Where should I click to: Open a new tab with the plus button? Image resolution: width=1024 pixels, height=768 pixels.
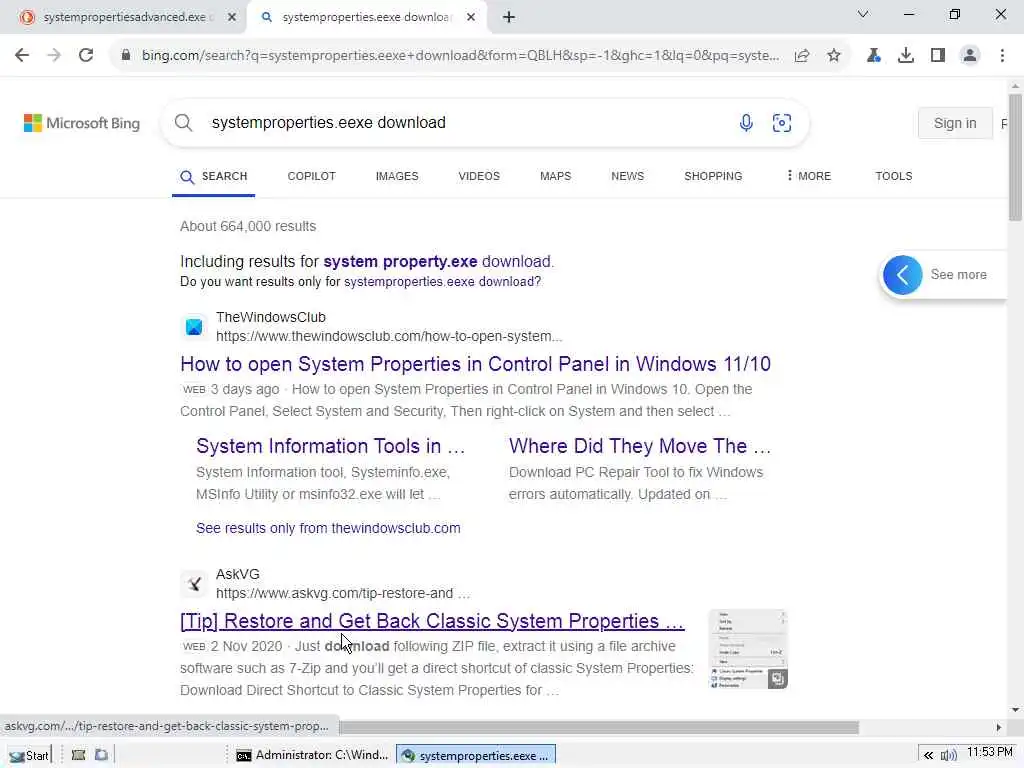coord(509,18)
